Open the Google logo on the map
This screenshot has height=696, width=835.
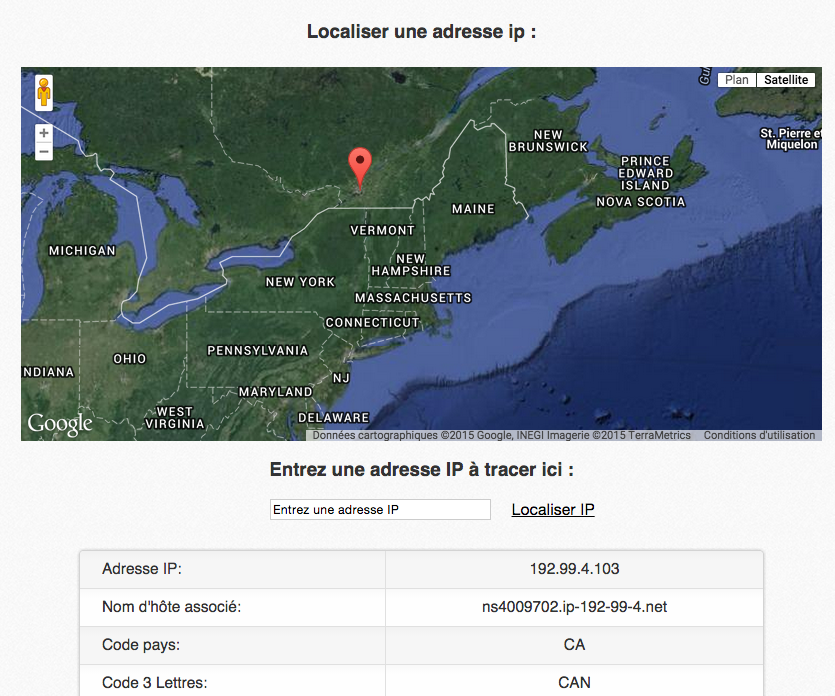pos(60,424)
